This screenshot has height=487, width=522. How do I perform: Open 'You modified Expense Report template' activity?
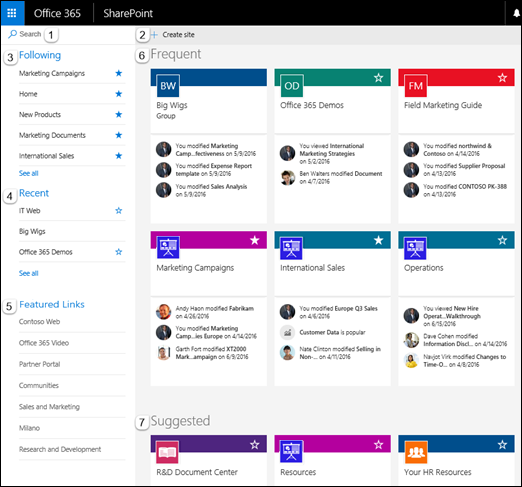[x=214, y=170]
